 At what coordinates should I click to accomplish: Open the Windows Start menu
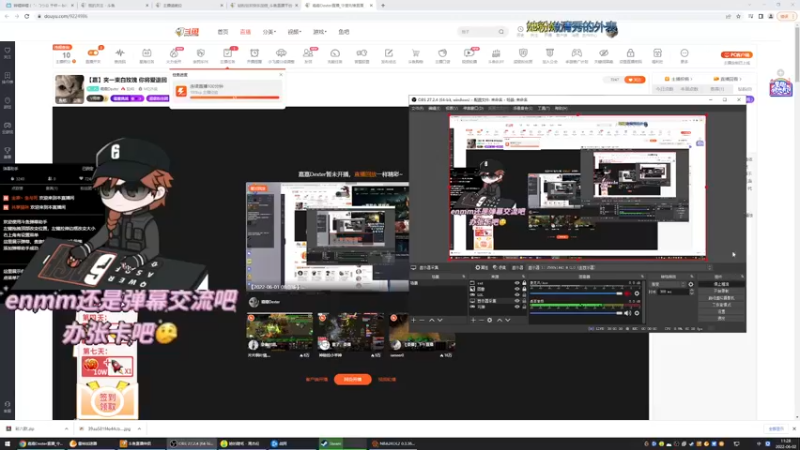click(7, 444)
